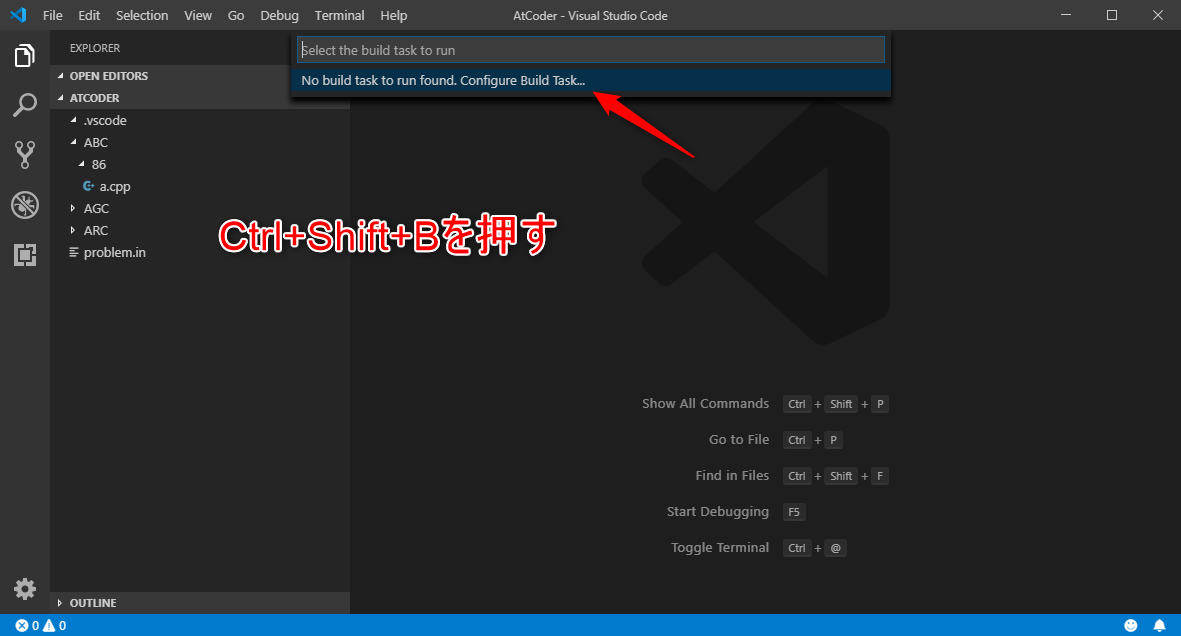1181x636 pixels.
Task: Click the F5 key hint
Action: click(794, 512)
